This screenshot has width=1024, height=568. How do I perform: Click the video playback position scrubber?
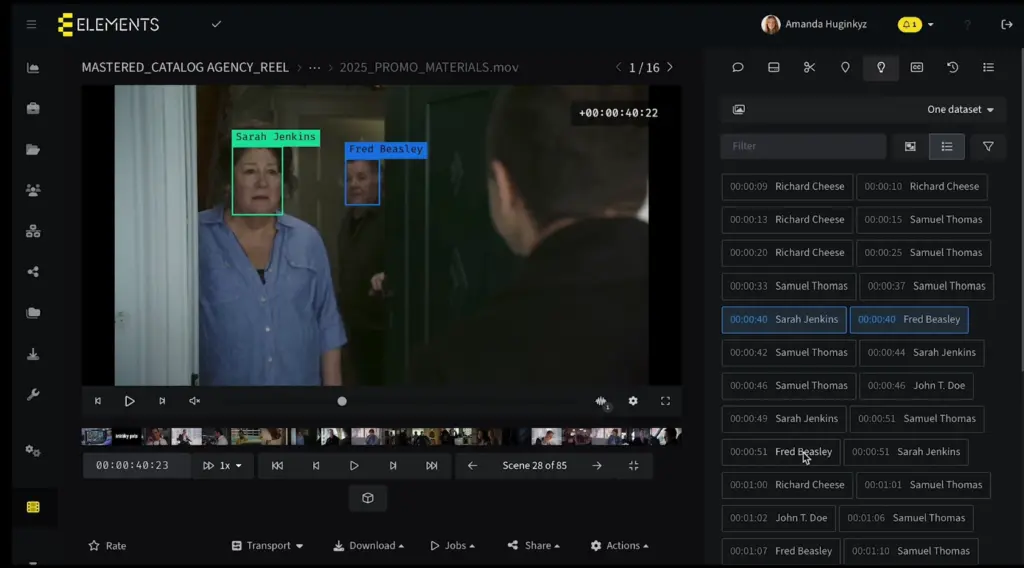click(x=342, y=401)
